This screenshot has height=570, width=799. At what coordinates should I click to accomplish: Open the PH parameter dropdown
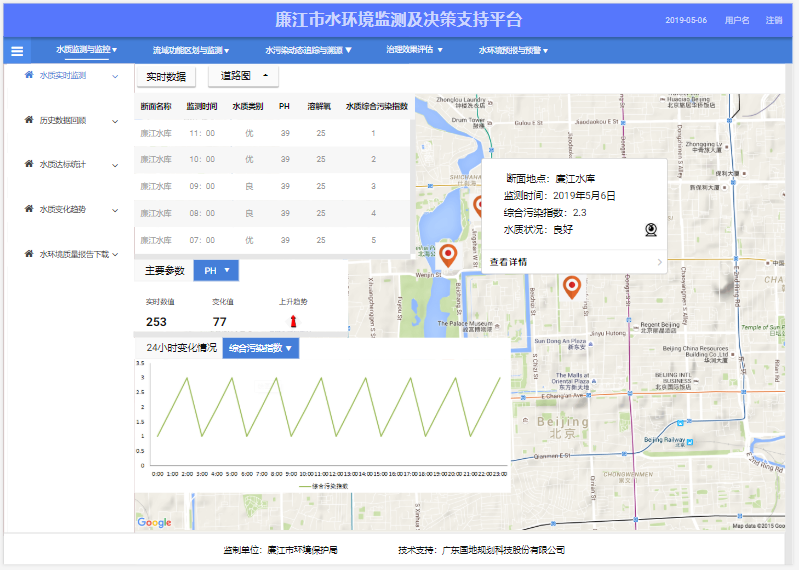point(216,270)
